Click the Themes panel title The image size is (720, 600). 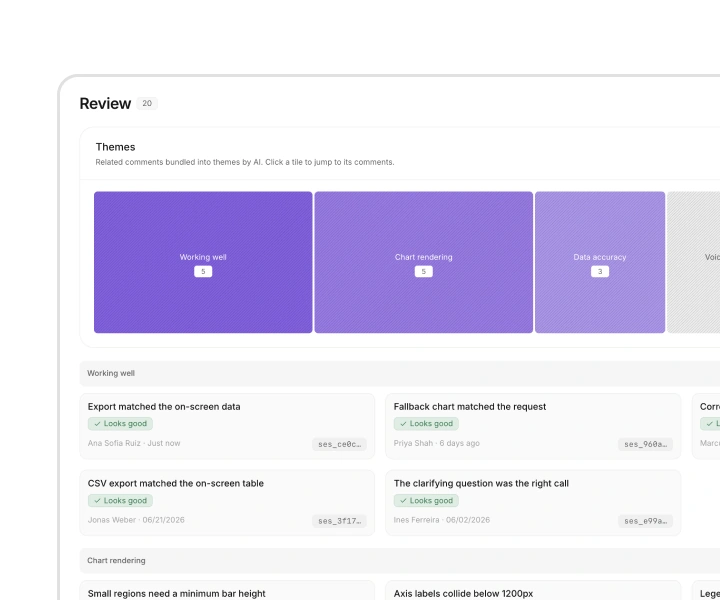tap(115, 147)
